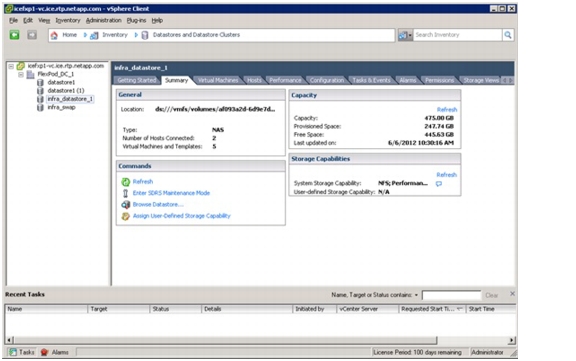The height and width of the screenshot is (361, 576).
Task: Click the Datastores breadcrumb cylinder icon
Action: (145, 35)
